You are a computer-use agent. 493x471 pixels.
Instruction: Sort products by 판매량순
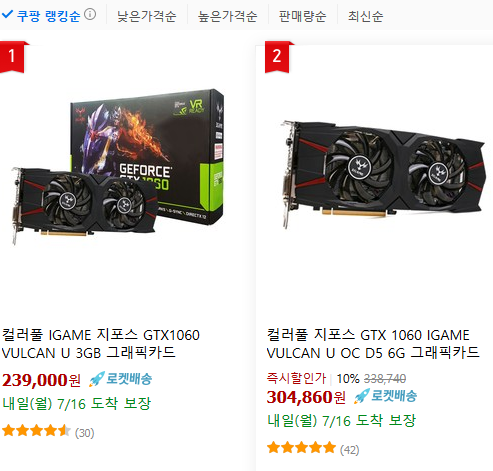tap(302, 16)
